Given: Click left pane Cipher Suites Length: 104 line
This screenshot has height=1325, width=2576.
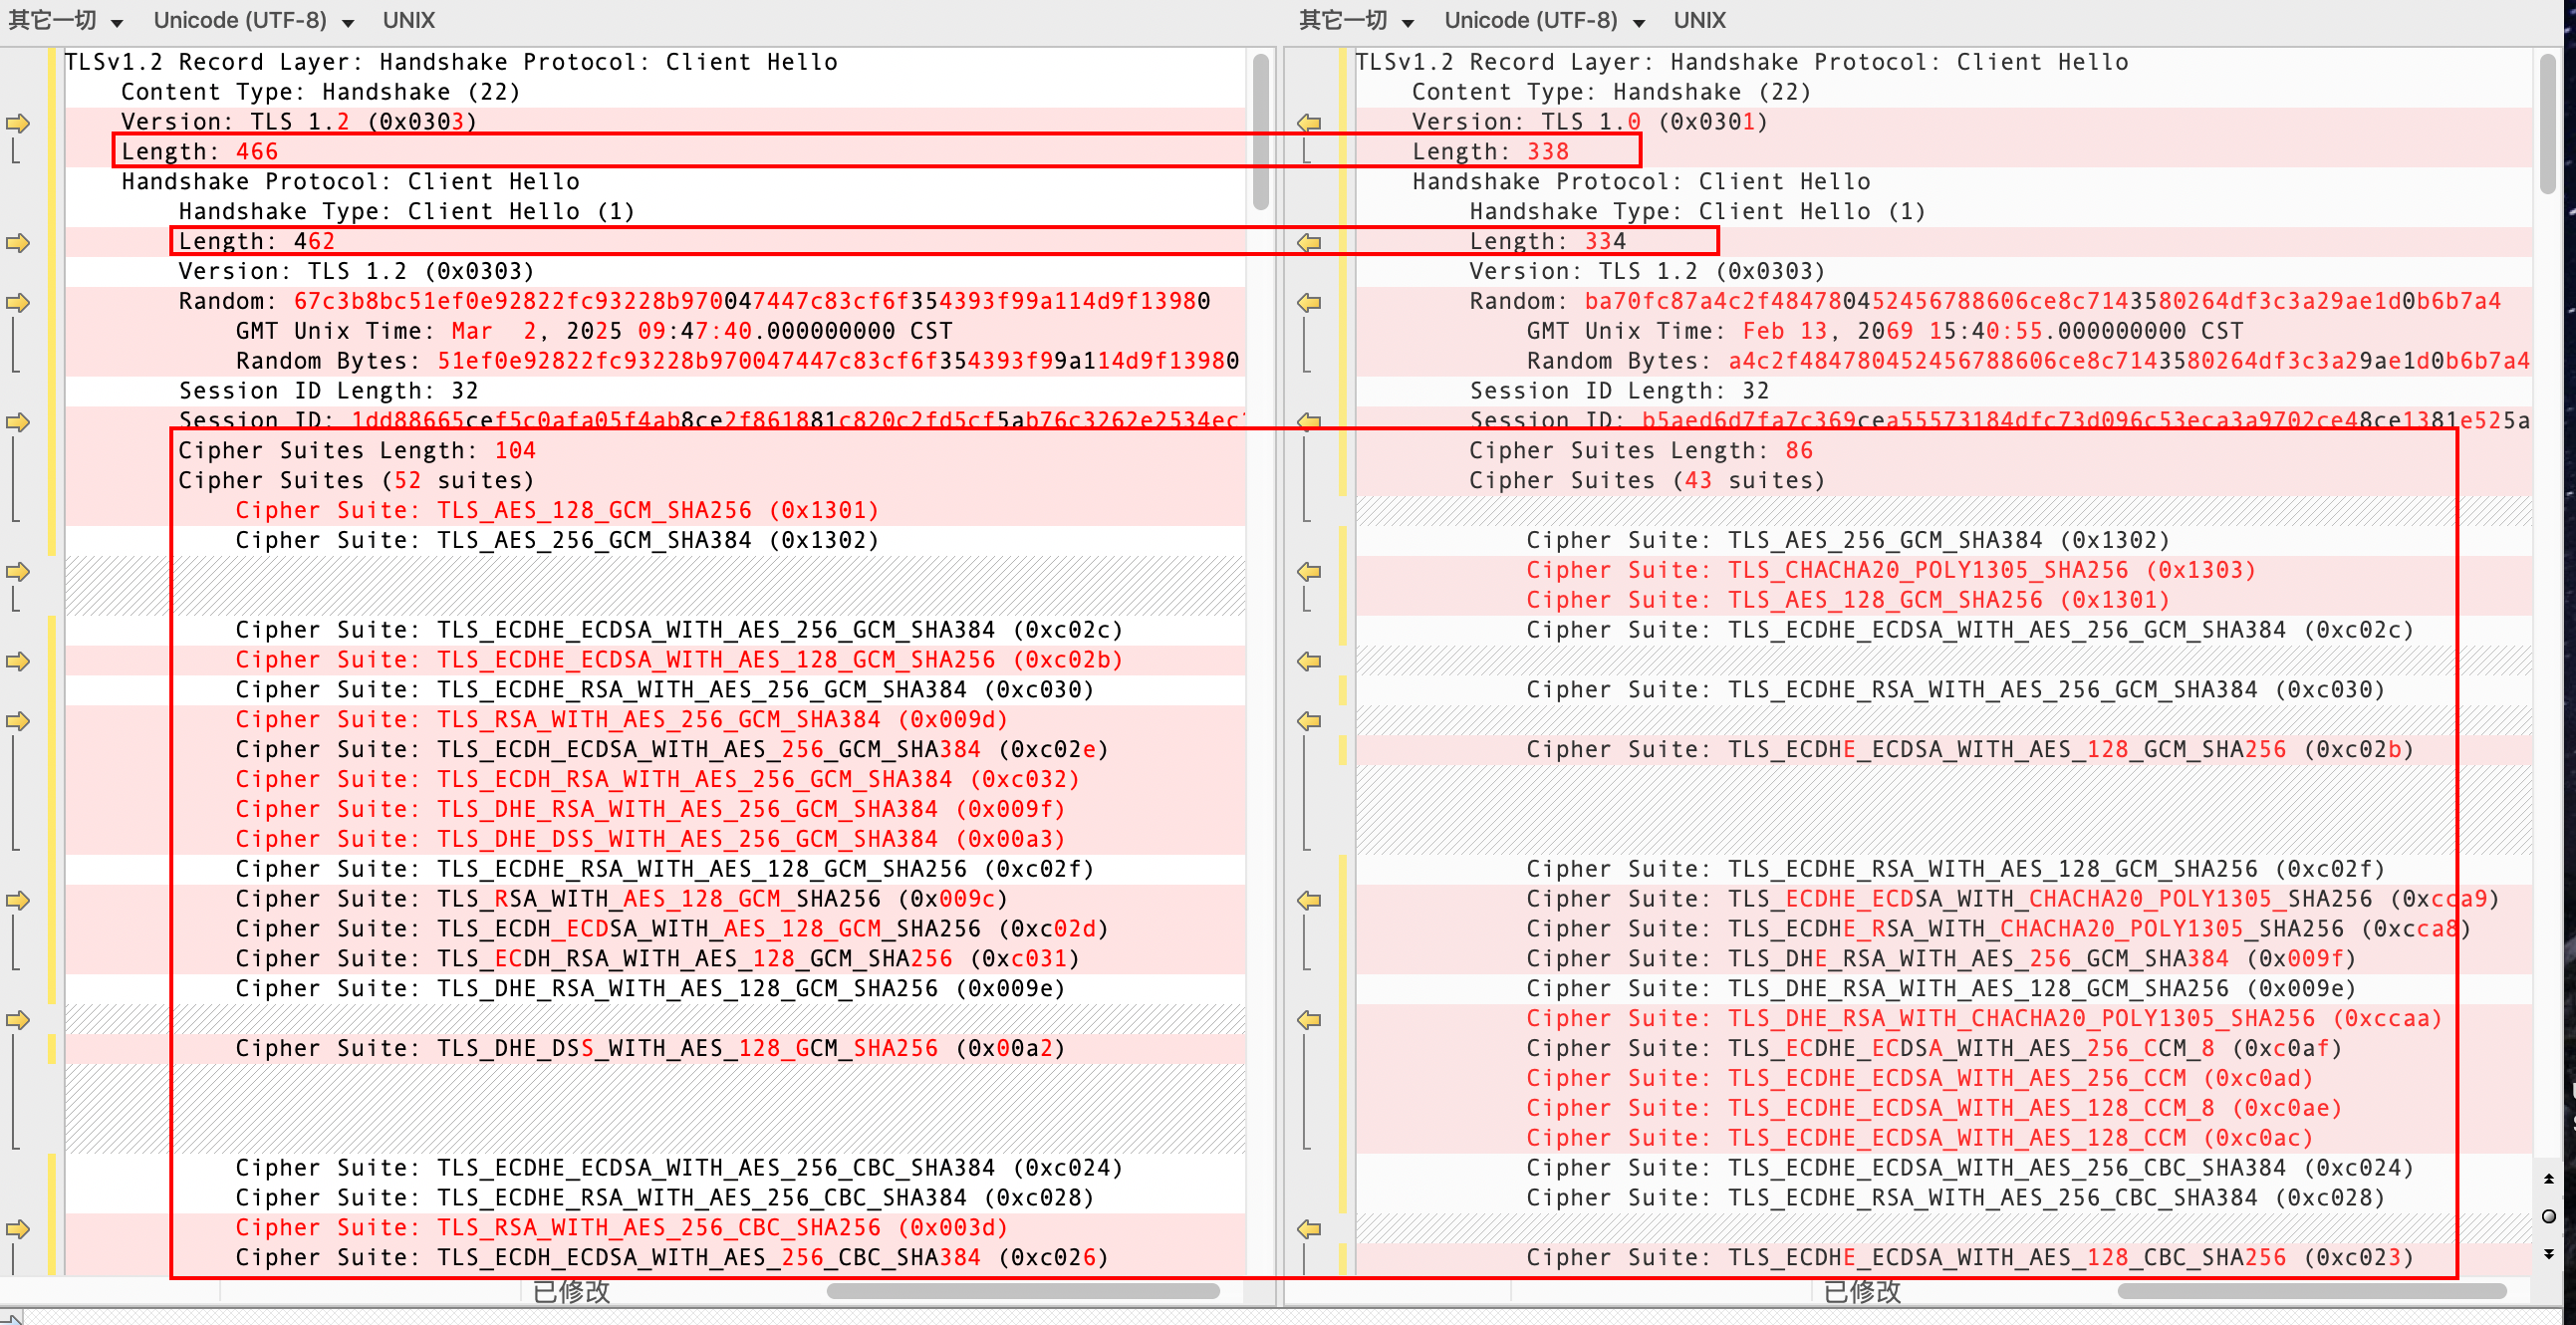Looking at the screenshot, I should coord(356,451).
